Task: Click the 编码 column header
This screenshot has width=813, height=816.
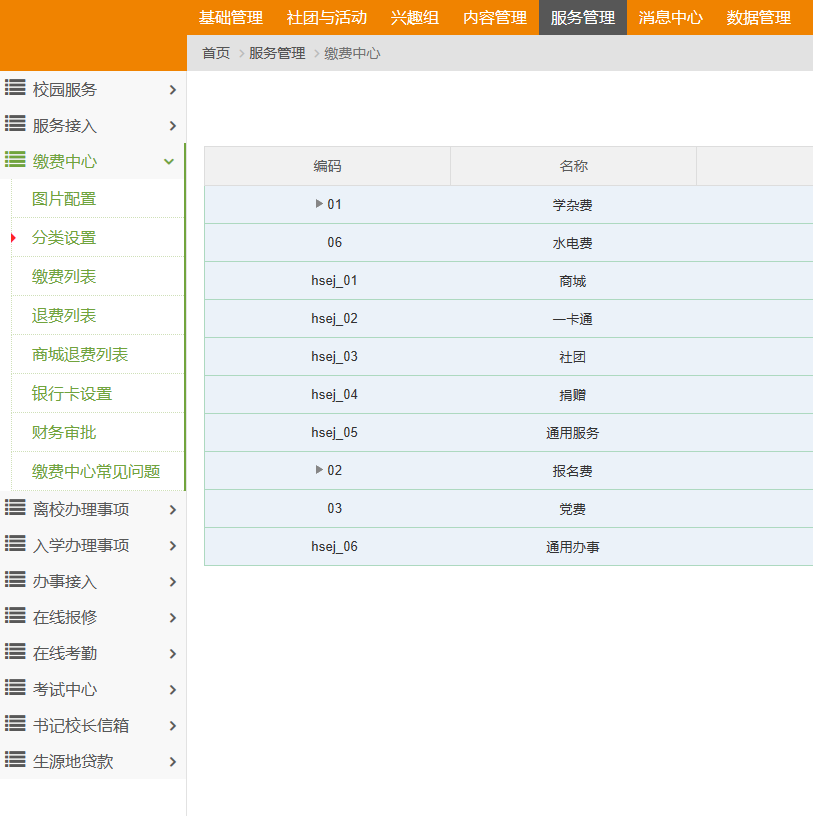Action: (327, 166)
